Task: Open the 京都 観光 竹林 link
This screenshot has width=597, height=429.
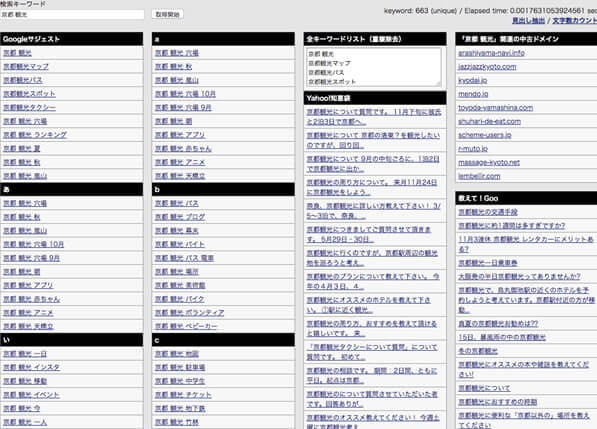Action: [177, 422]
